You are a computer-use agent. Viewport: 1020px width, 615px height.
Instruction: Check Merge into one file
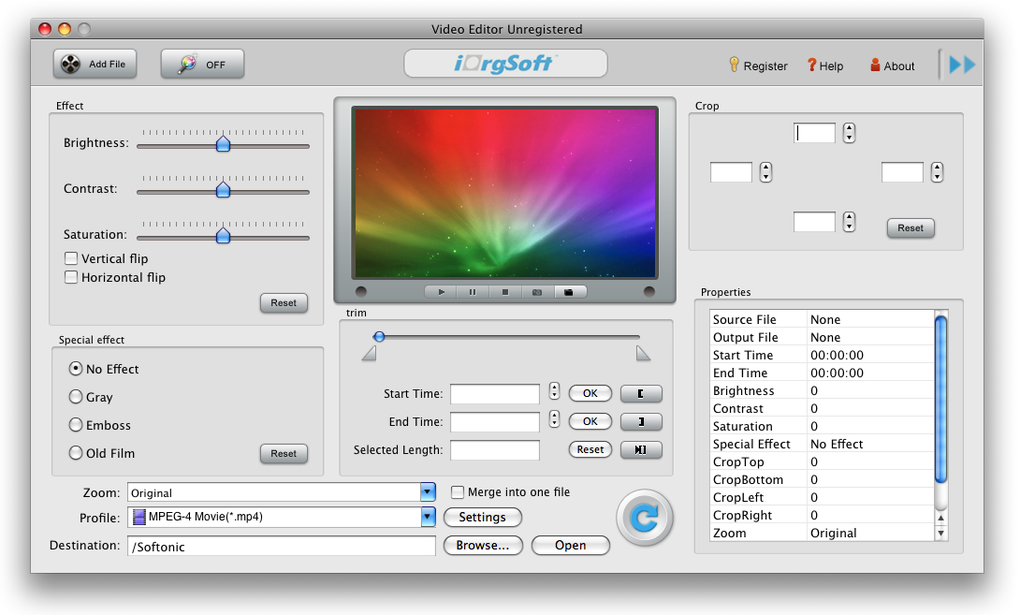[x=457, y=492]
